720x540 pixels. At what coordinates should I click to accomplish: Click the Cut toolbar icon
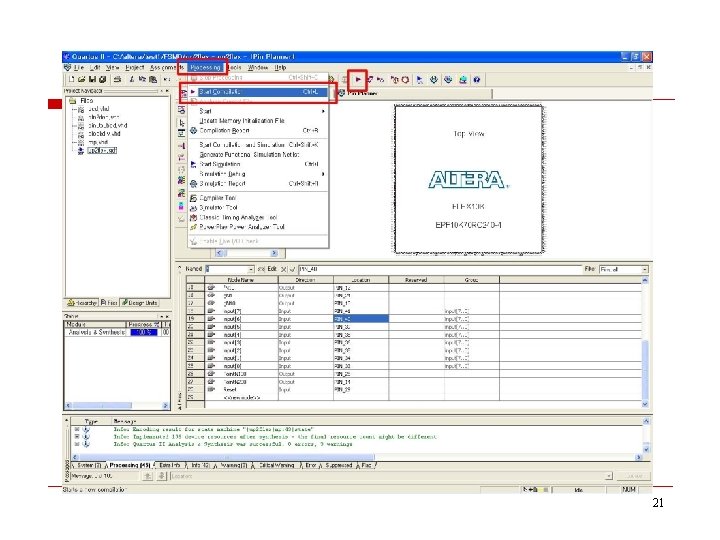(x=132, y=79)
